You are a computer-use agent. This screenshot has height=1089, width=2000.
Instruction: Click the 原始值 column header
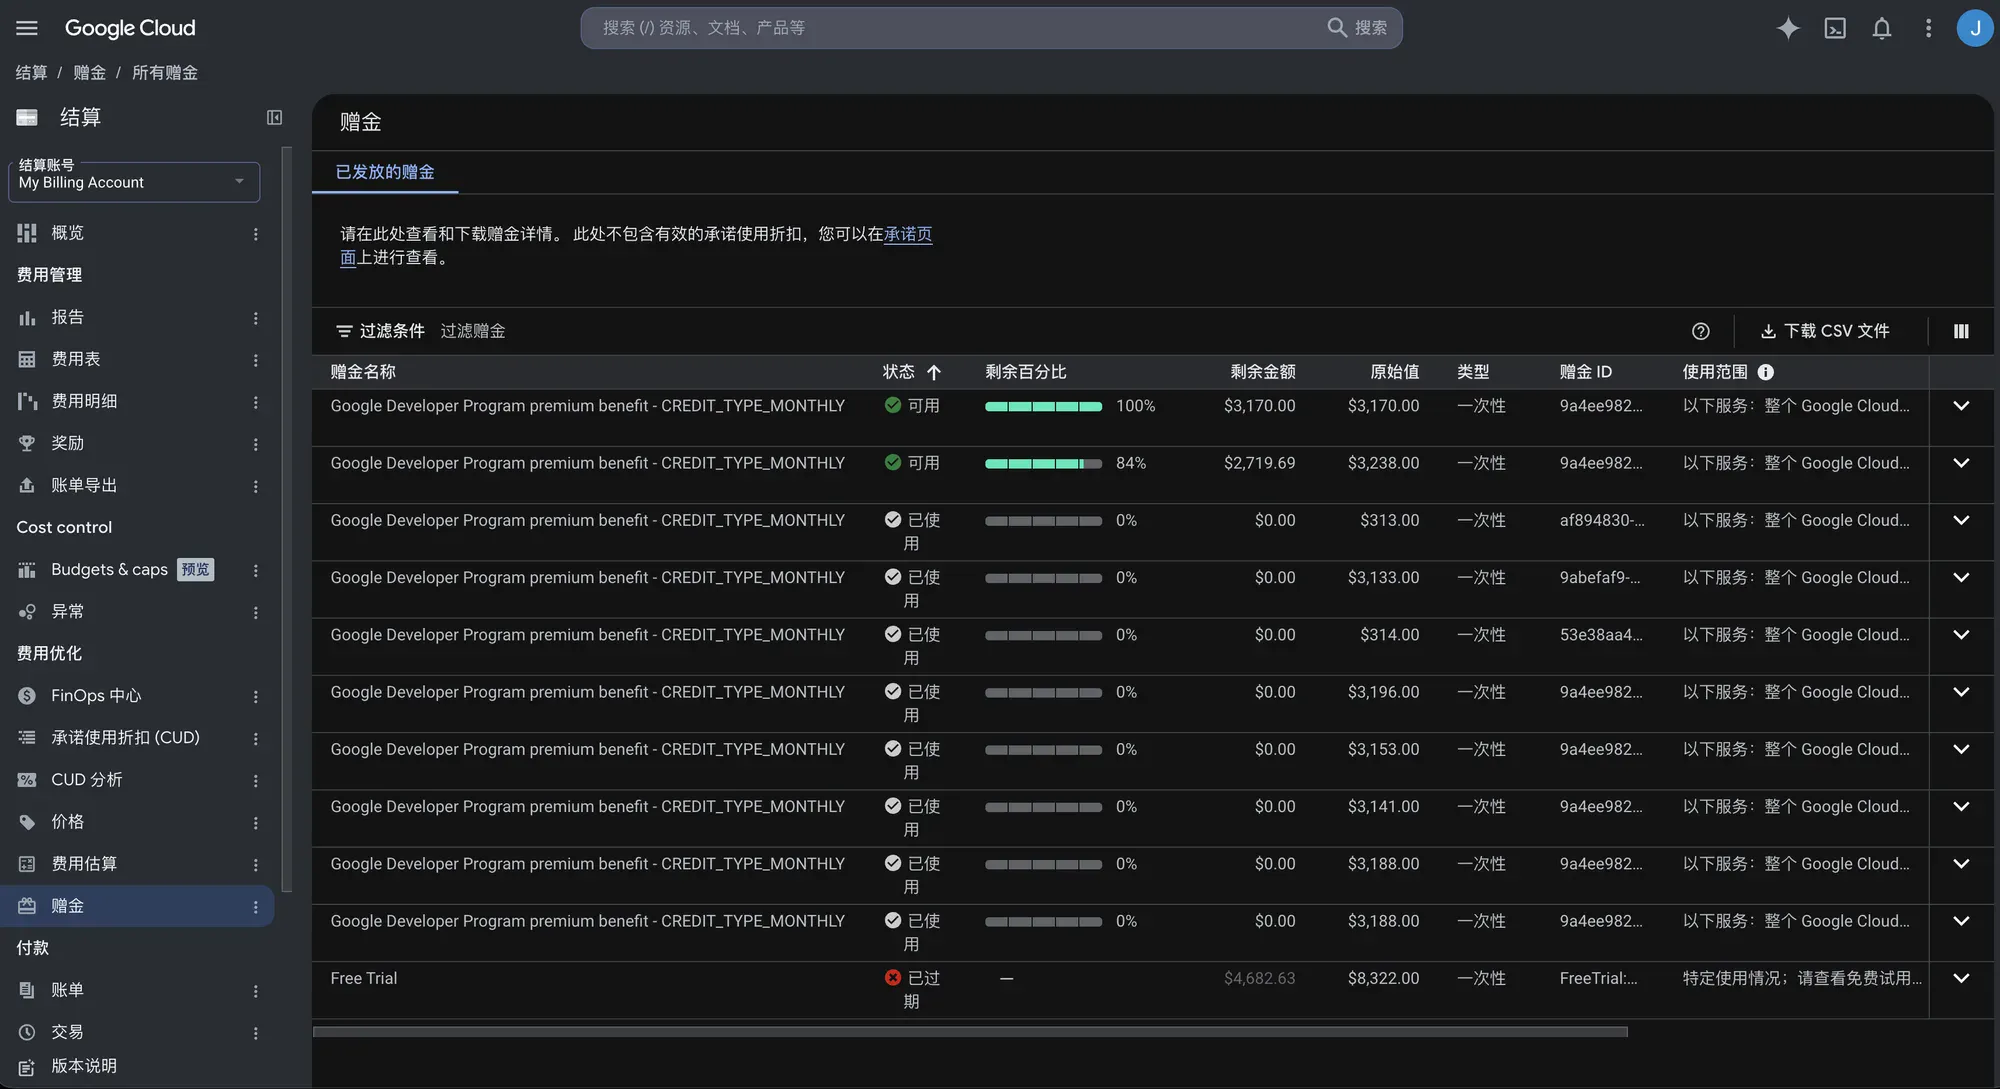(x=1394, y=372)
